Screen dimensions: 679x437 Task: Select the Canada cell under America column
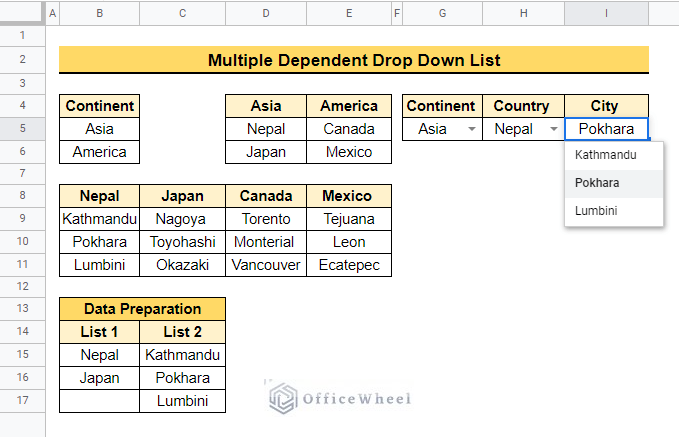pos(349,129)
